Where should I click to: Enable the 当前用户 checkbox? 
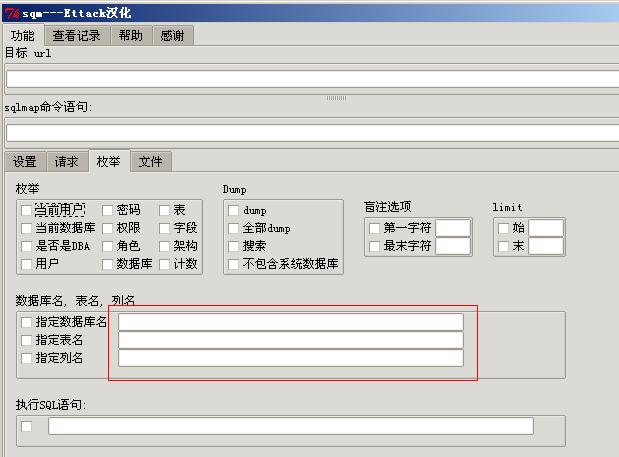pyautogui.click(x=26, y=210)
